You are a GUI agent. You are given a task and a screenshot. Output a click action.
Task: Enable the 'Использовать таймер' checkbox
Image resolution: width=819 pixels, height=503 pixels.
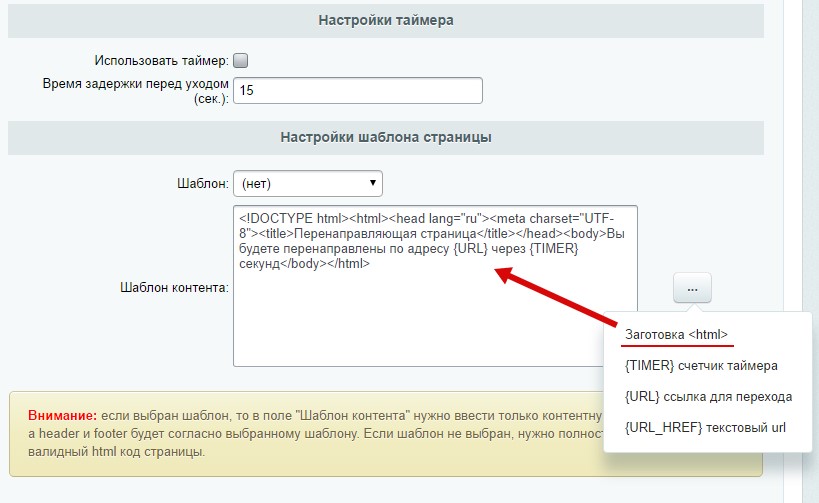click(240, 61)
